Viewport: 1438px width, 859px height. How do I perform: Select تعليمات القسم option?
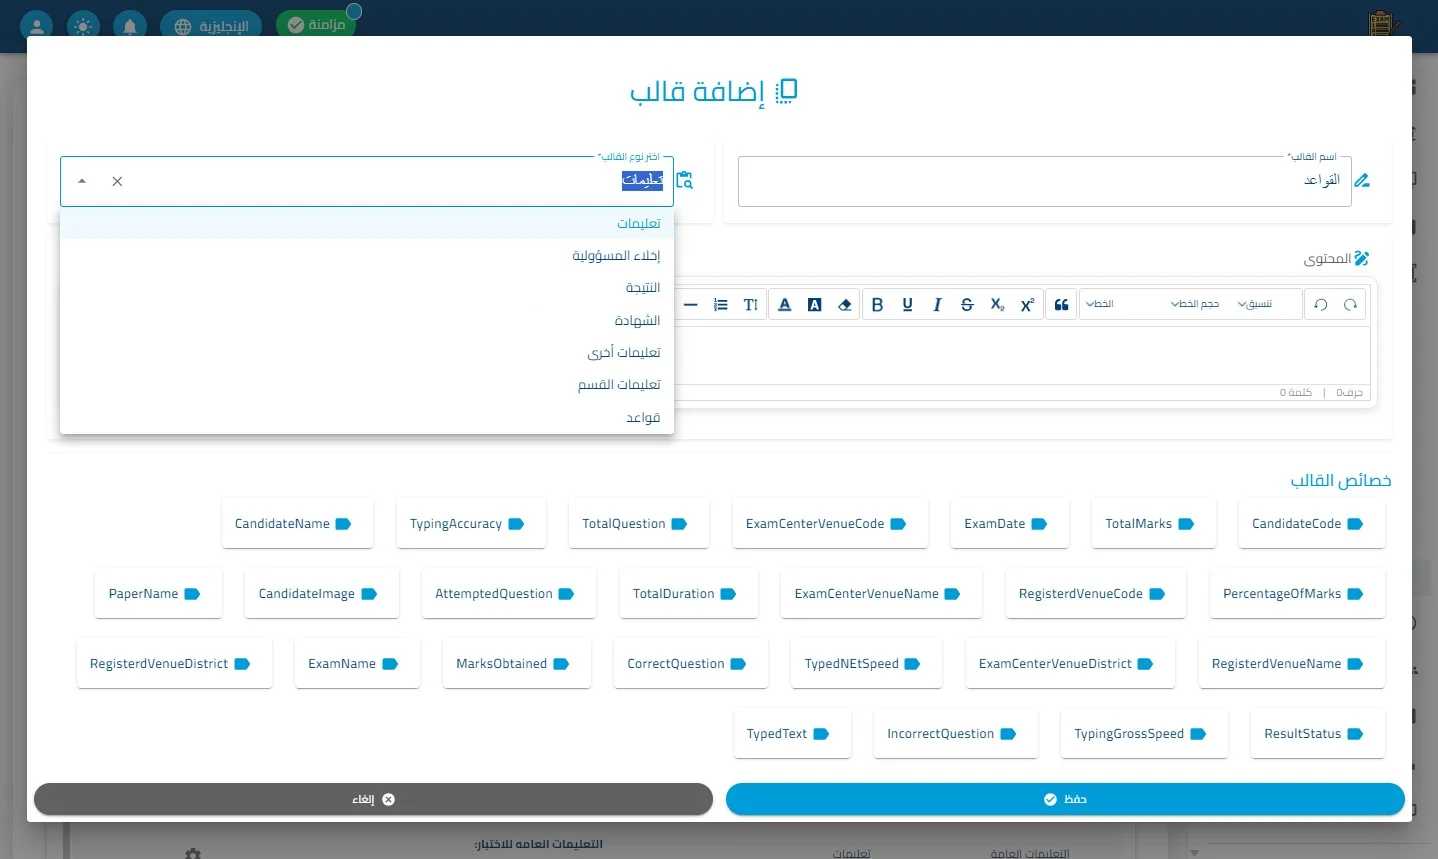tap(367, 384)
